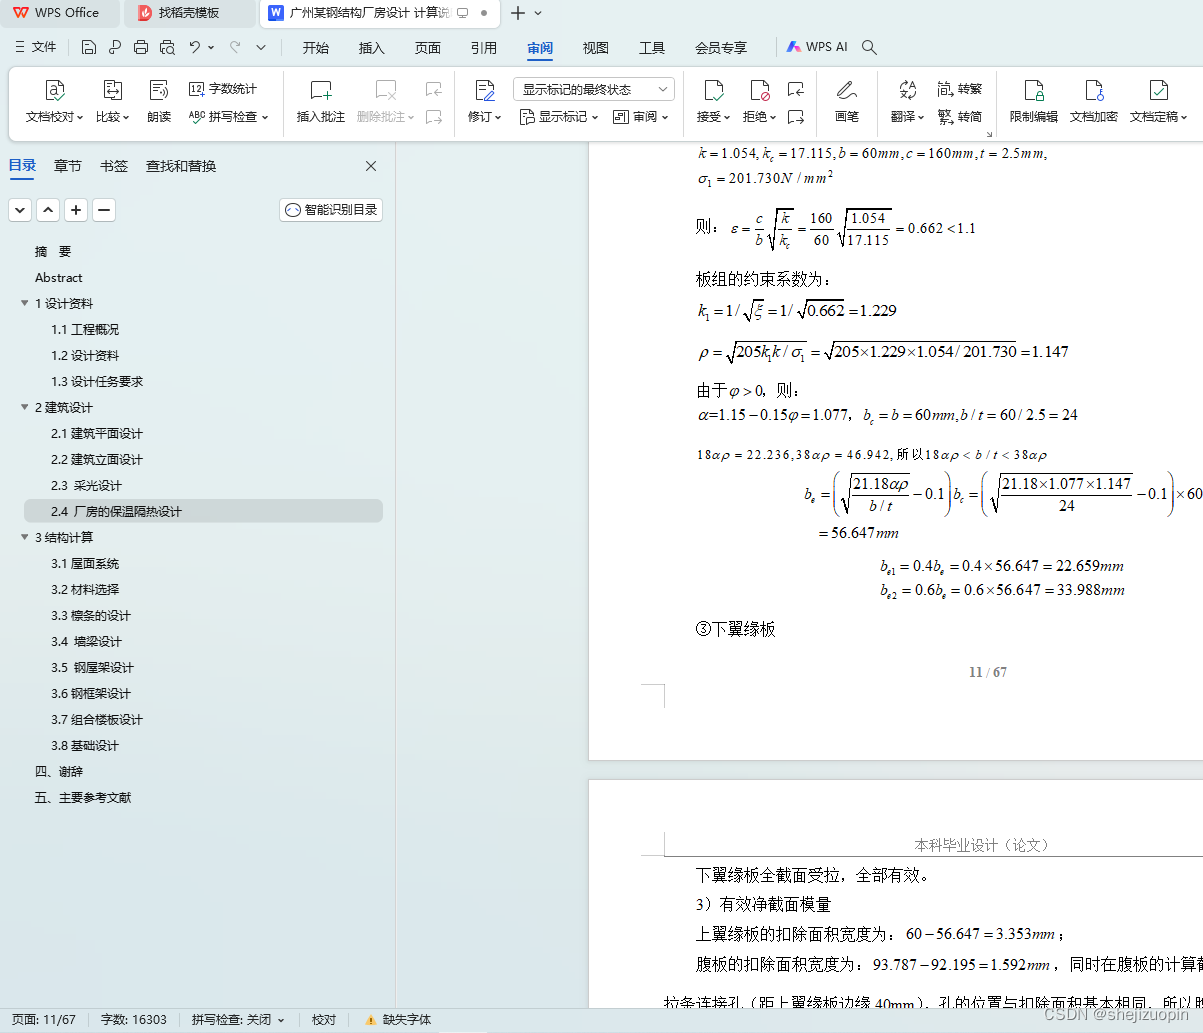The image size is (1203, 1033).
Task: Open the Review pane (审阅) dropdown
Action: point(640,117)
